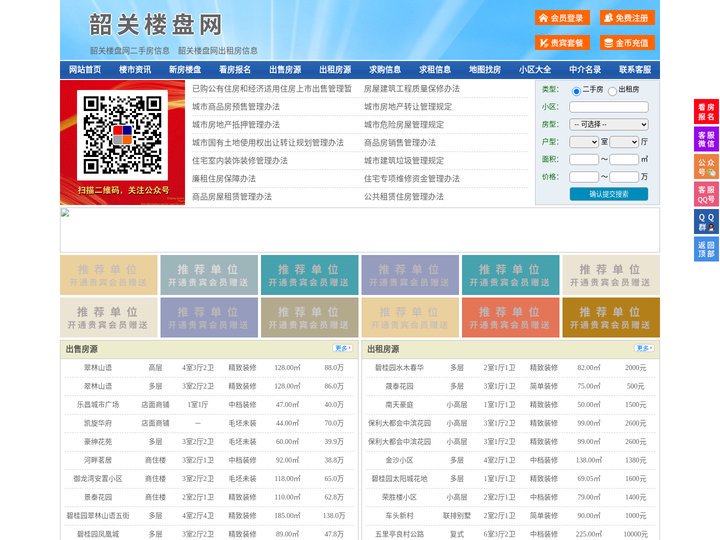Open the 联系客服 nav item
Viewport: 720px width, 540px height.
(635, 70)
